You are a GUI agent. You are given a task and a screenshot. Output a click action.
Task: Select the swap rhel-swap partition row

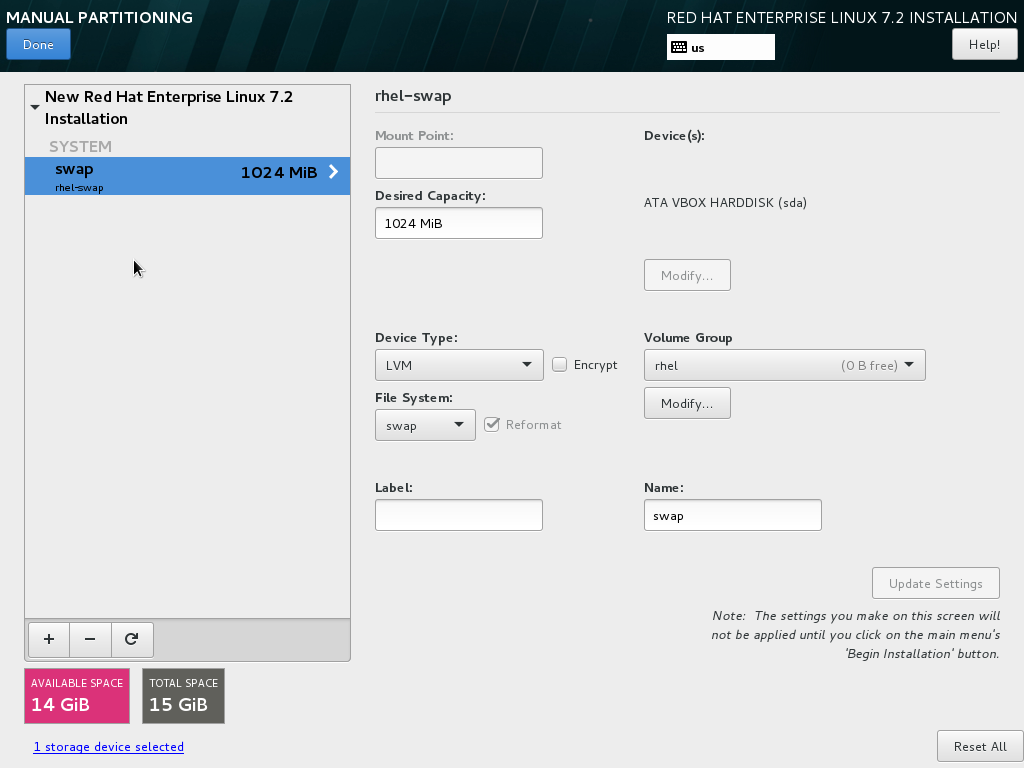(187, 176)
